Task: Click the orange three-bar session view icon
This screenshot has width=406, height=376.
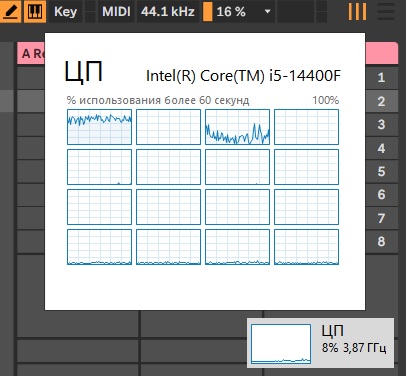Action: click(357, 12)
